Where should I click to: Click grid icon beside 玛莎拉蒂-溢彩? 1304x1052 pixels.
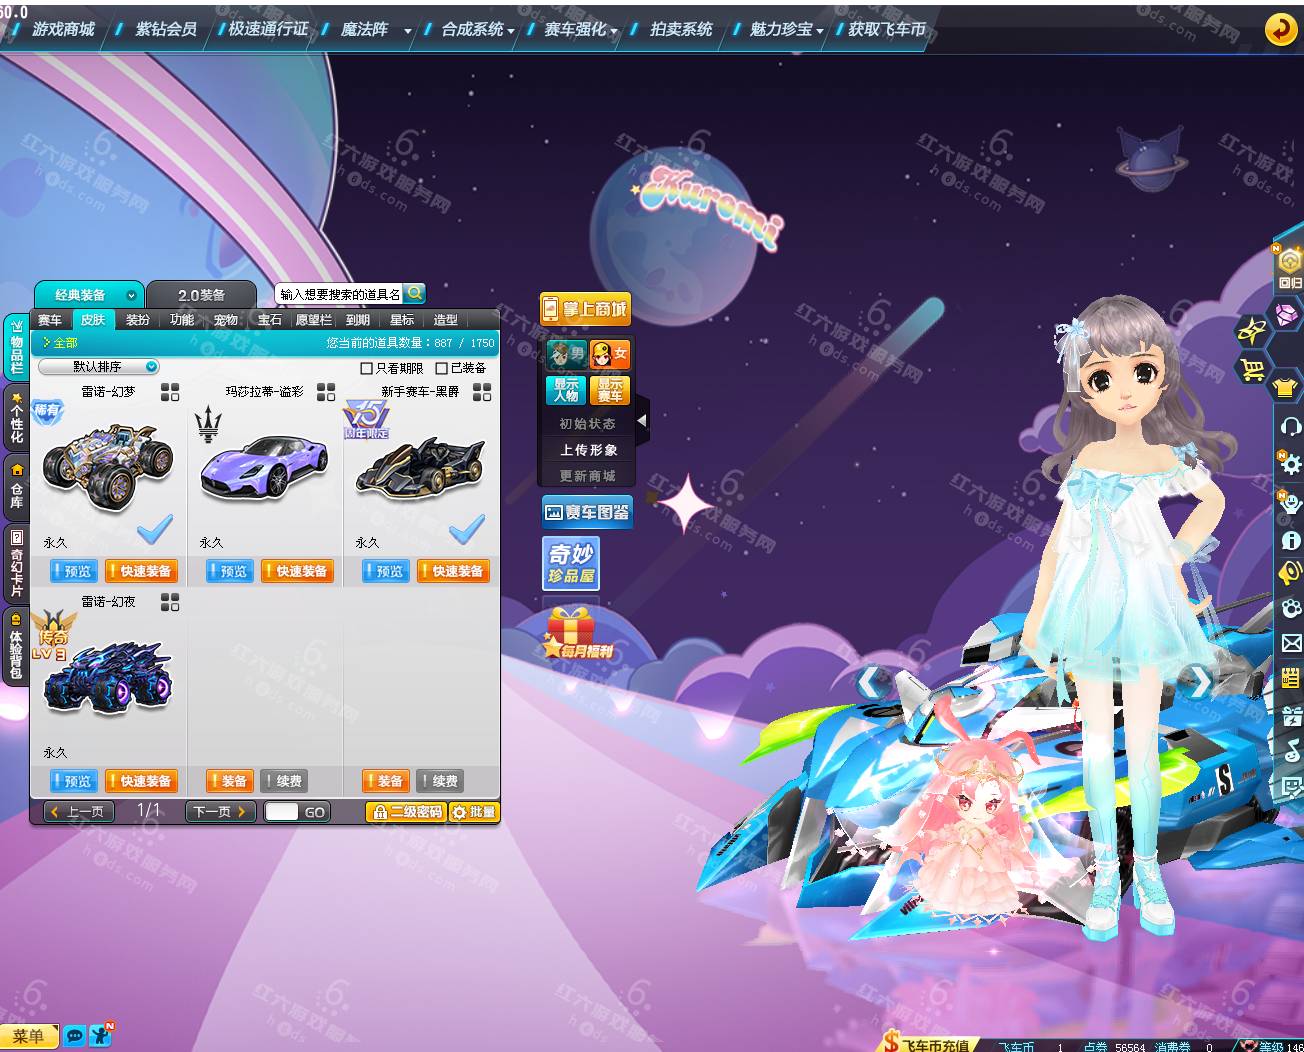326,392
